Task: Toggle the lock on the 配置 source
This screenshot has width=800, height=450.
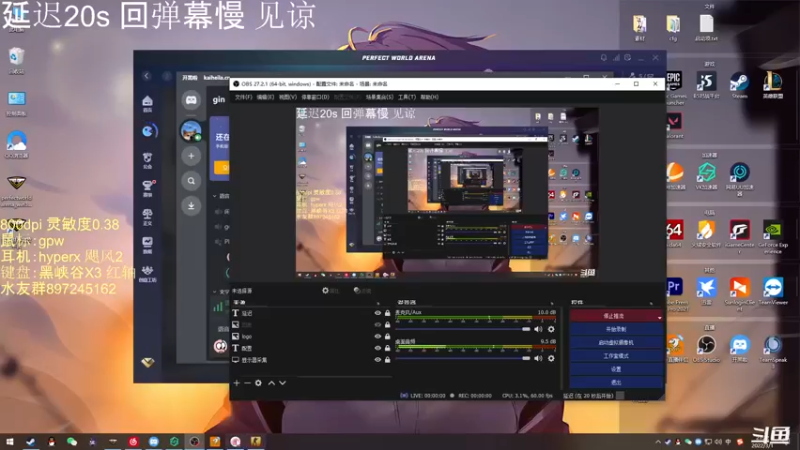Action: [x=387, y=348]
